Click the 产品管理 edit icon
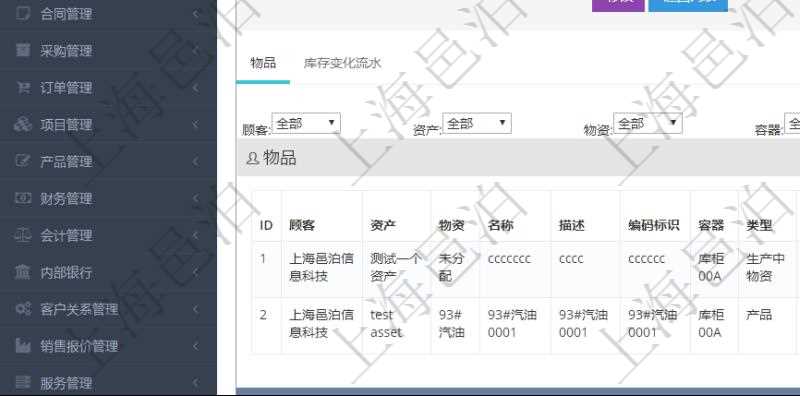Screen dimensions: 800x396 (x=23, y=161)
